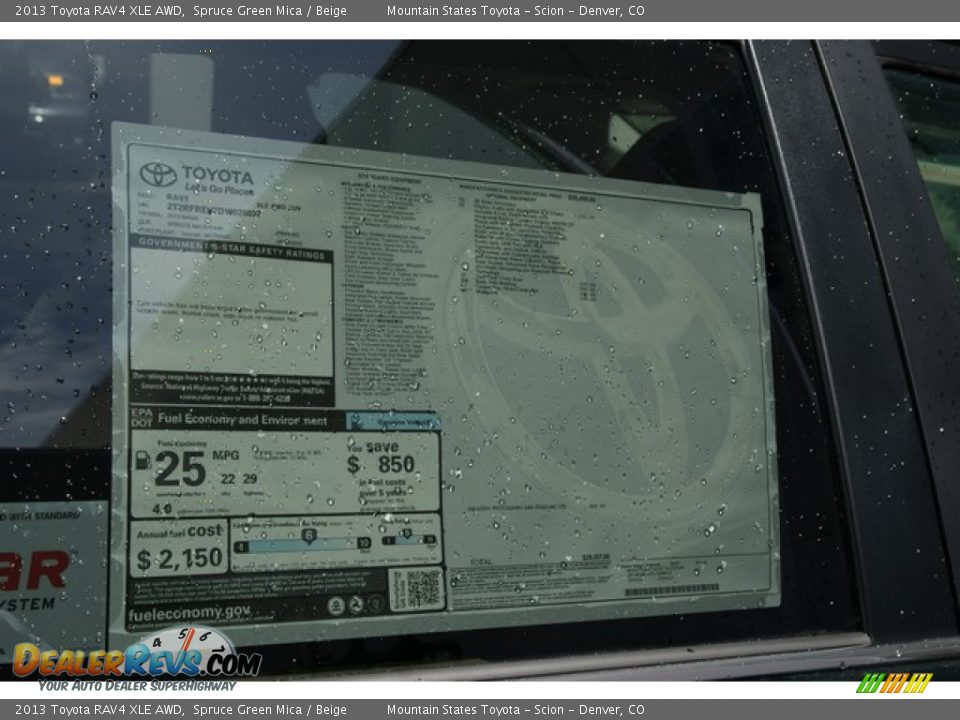
Task: Click the fuel economy rating slider bar
Action: [x=303, y=543]
